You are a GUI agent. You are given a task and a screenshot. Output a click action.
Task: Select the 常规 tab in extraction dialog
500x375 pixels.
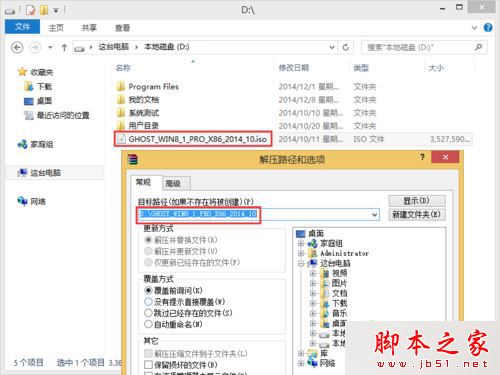[144, 182]
